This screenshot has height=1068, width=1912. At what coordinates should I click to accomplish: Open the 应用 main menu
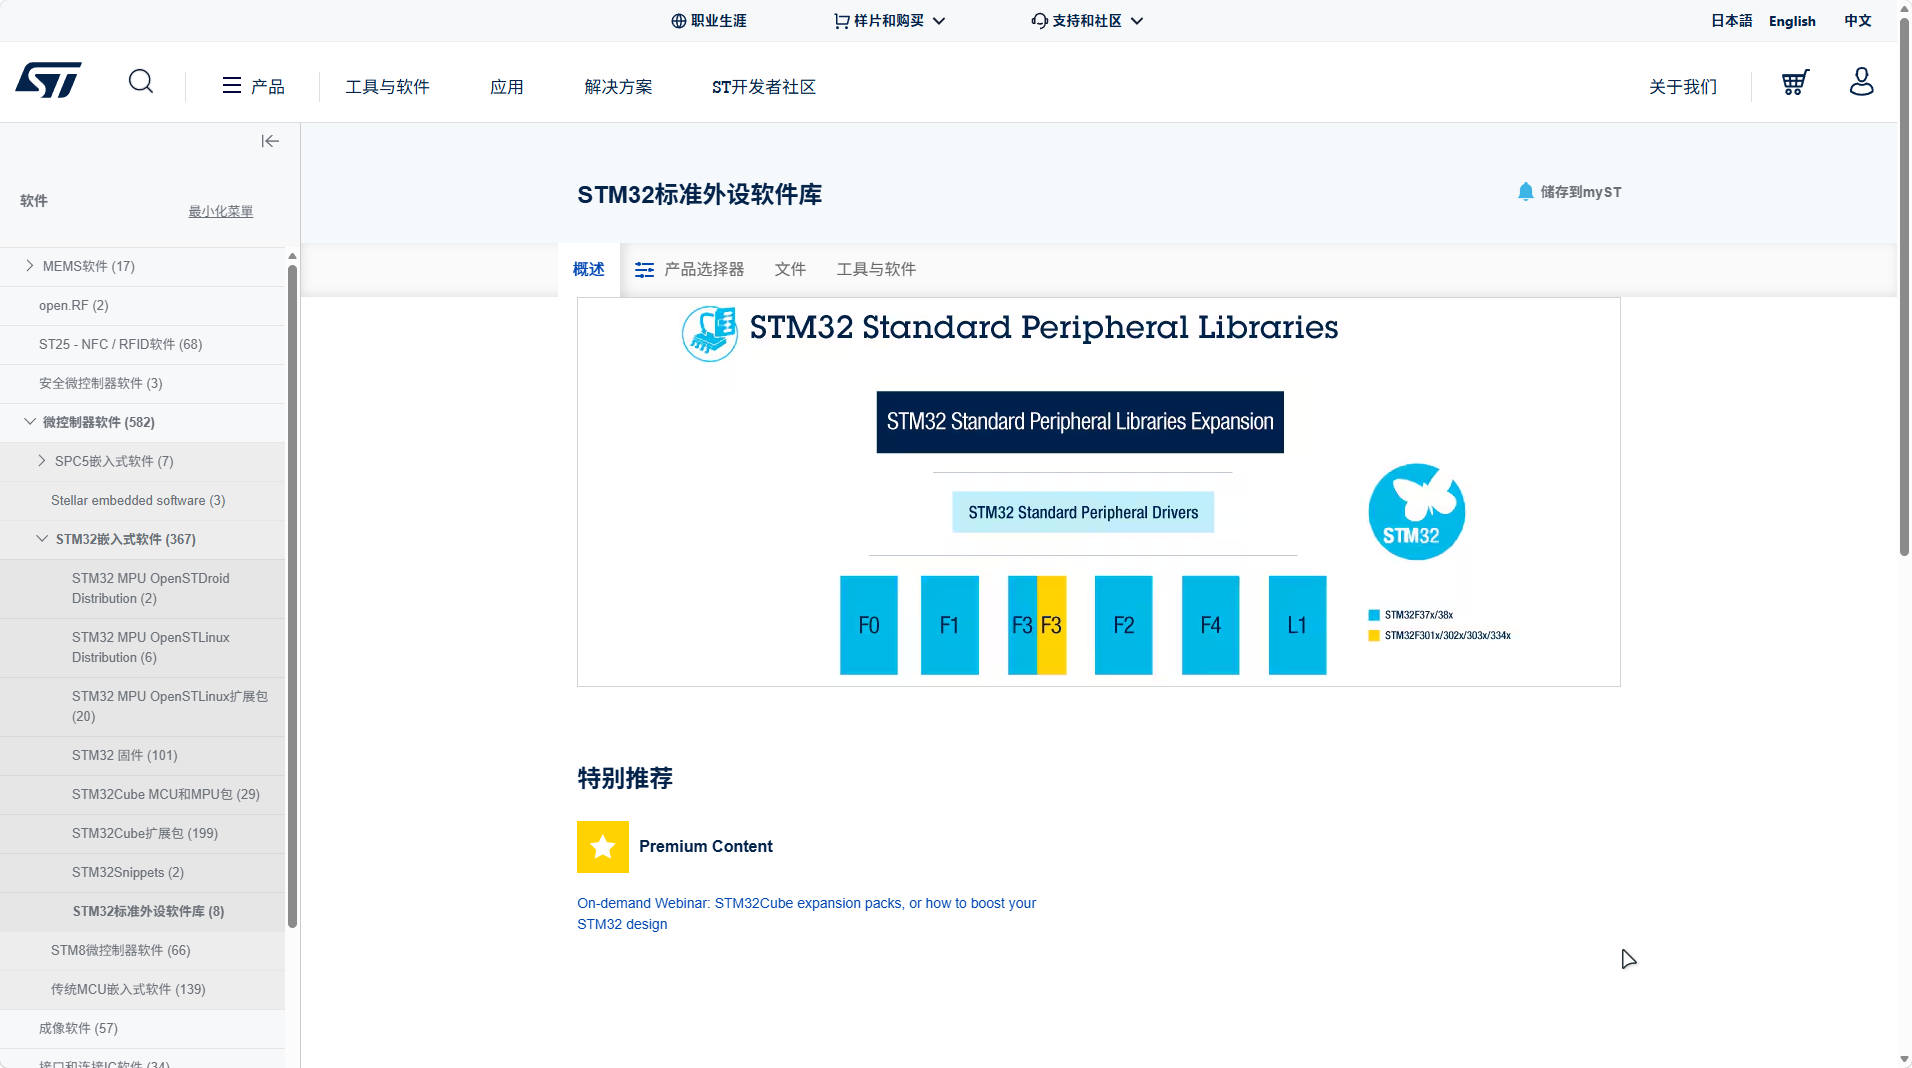(x=507, y=87)
